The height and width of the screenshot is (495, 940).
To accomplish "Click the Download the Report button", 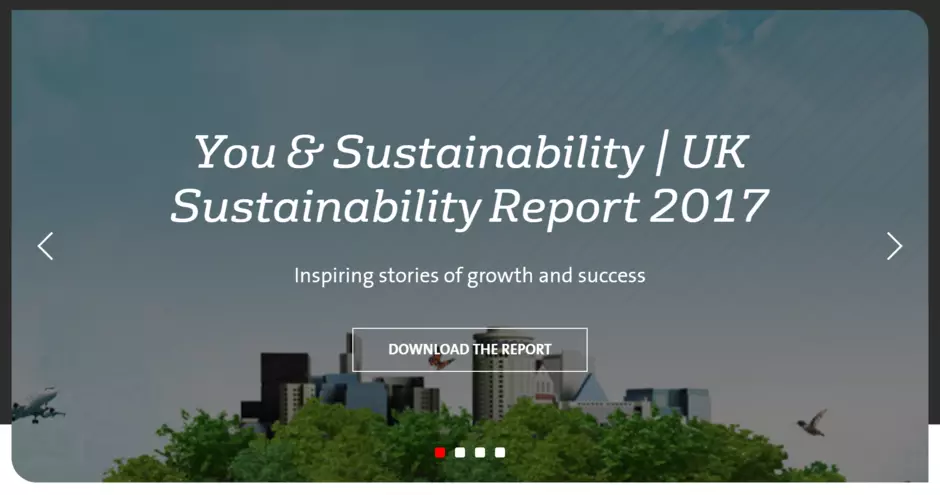I will click(x=469, y=349).
